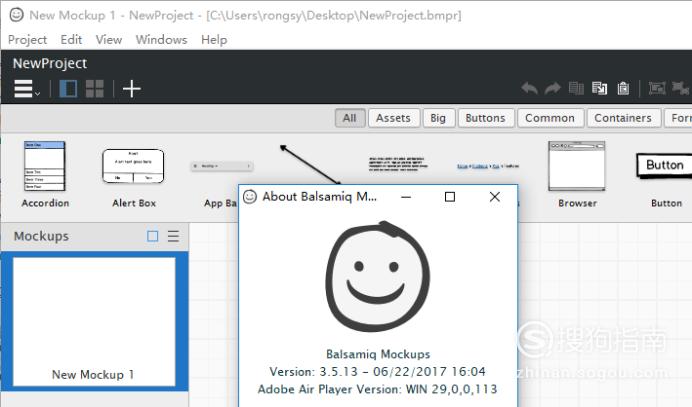The height and width of the screenshot is (407, 692).
Task: Pick the Block of Text control thumbnail
Action: pos(398,164)
